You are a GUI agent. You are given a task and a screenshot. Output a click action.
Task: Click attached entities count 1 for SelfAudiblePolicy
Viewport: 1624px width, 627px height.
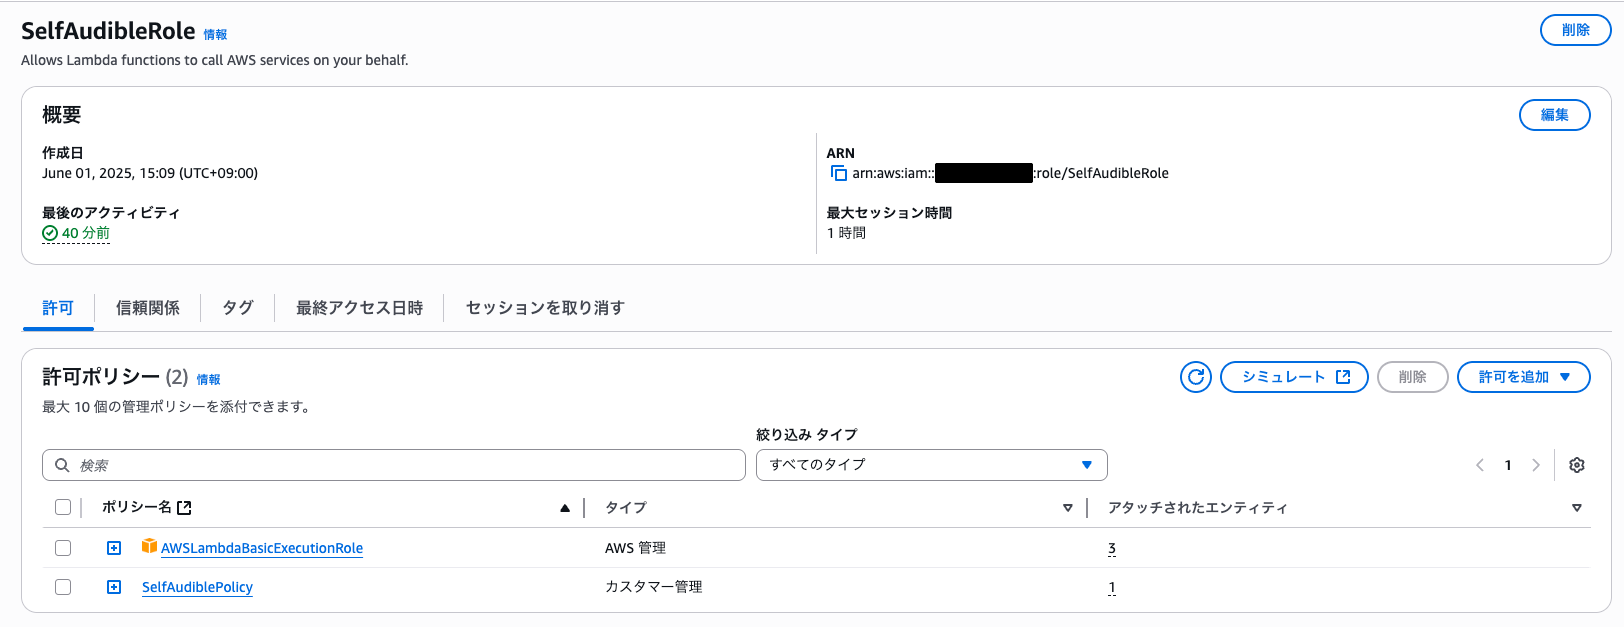(1112, 587)
